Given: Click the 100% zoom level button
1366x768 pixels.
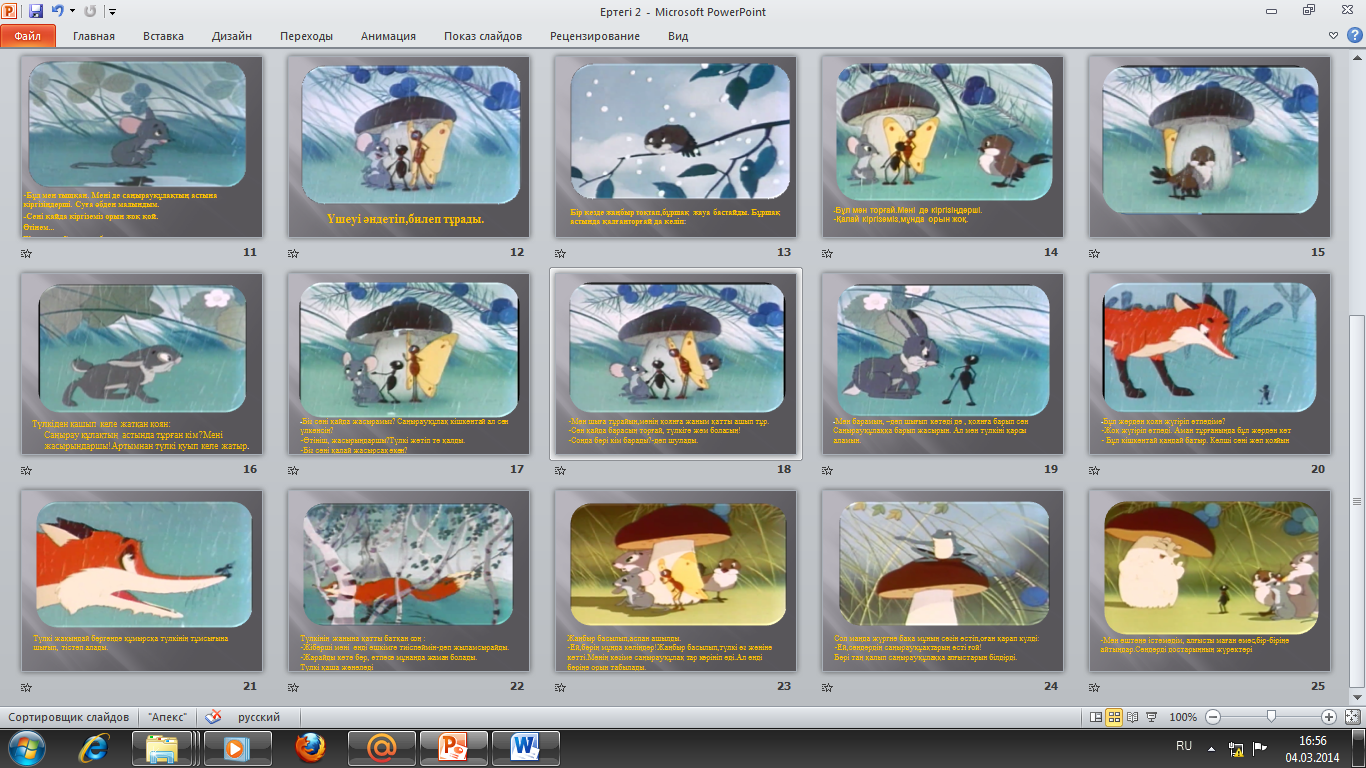Looking at the screenshot, I should tap(1183, 717).
